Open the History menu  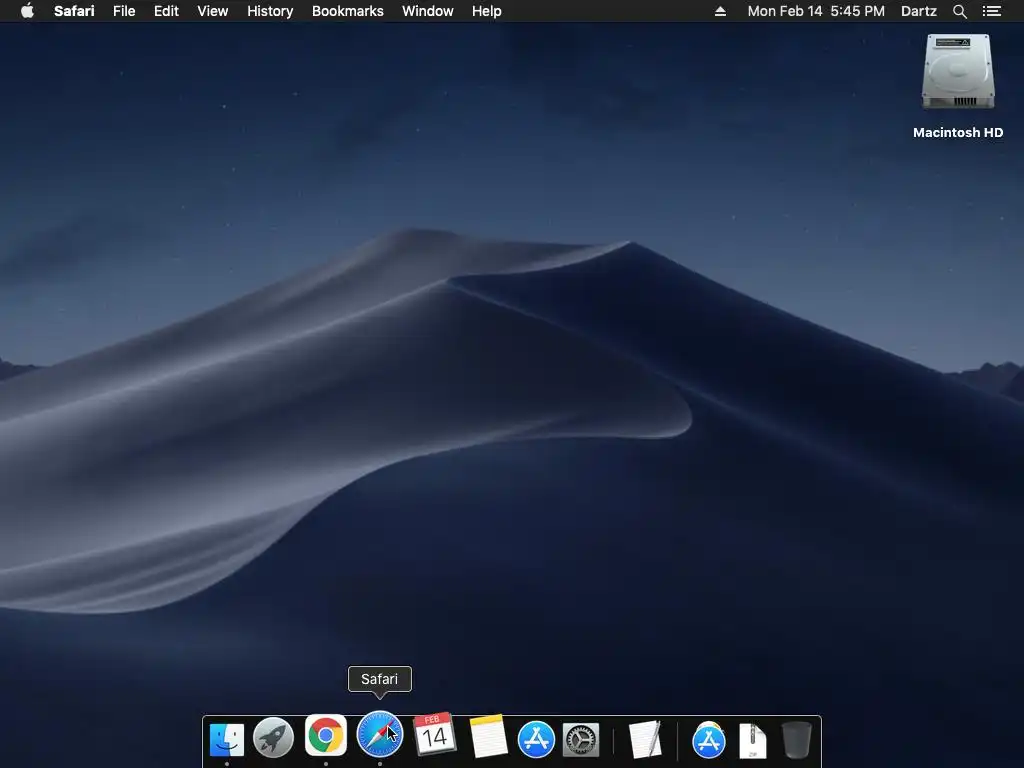click(x=270, y=11)
